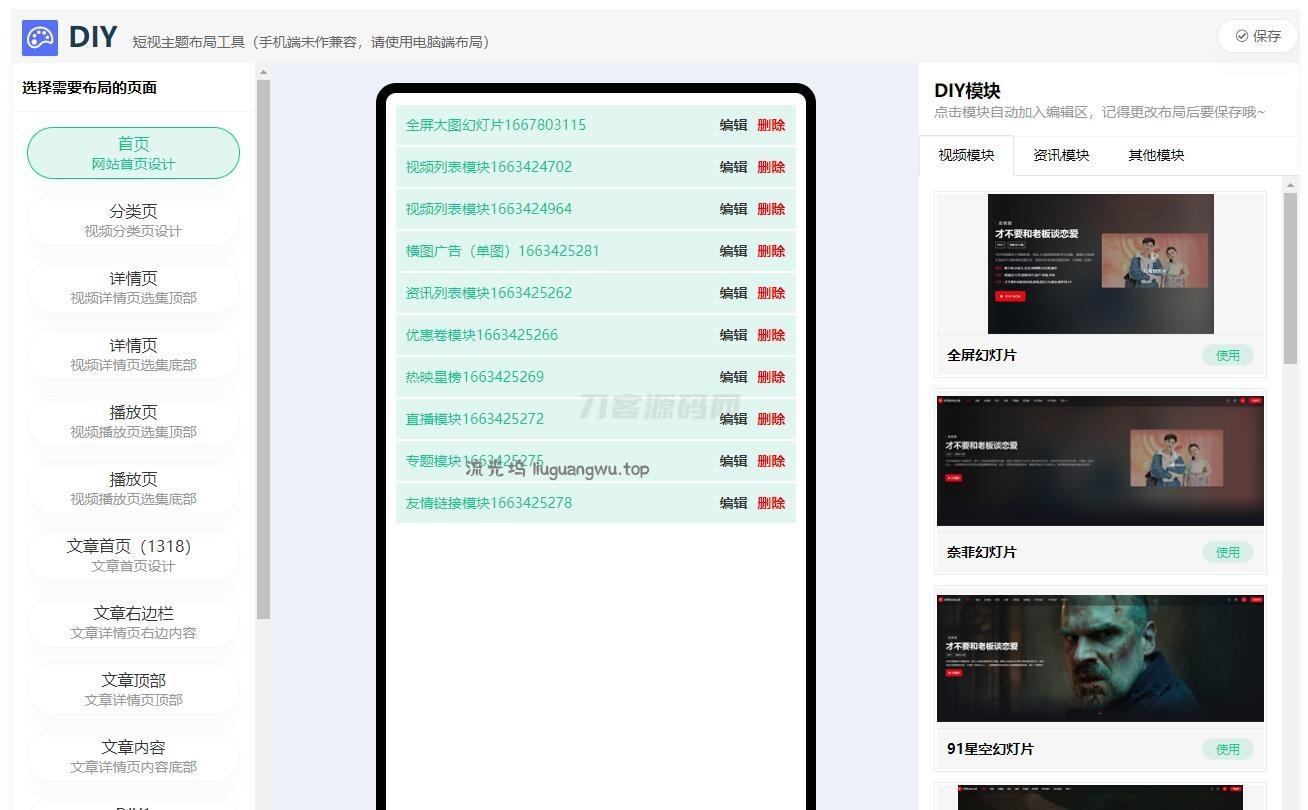Click 全屏幻灯片 preview thumbnail
Viewport: 1308px width, 810px height.
pyautogui.click(x=1100, y=264)
